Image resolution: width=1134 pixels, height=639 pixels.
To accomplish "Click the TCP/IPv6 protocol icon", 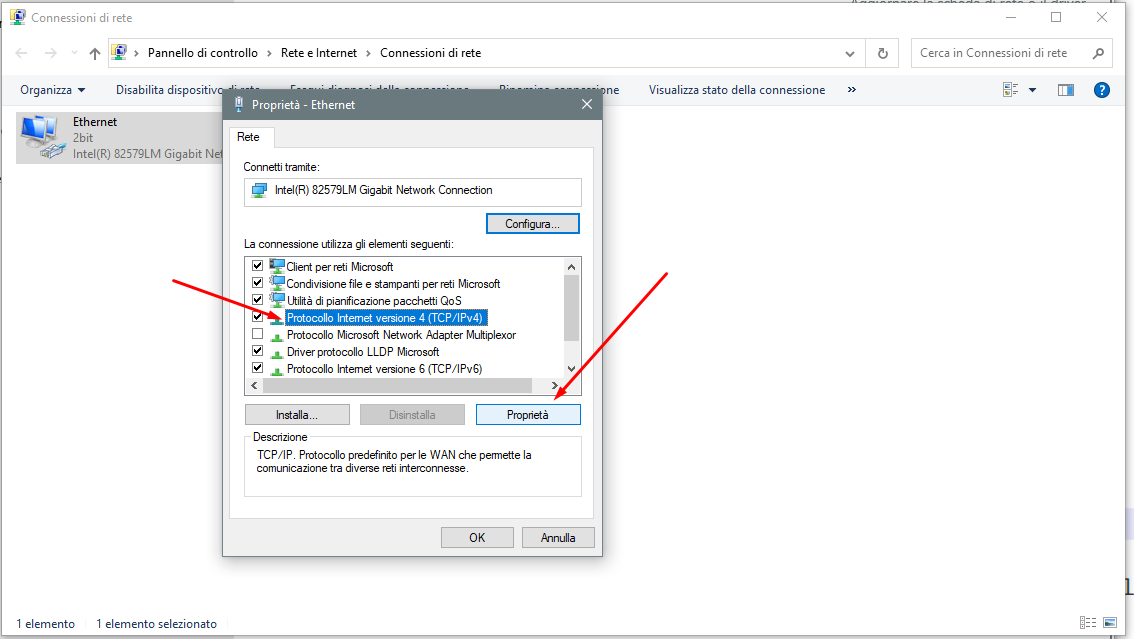I will [x=276, y=370].
